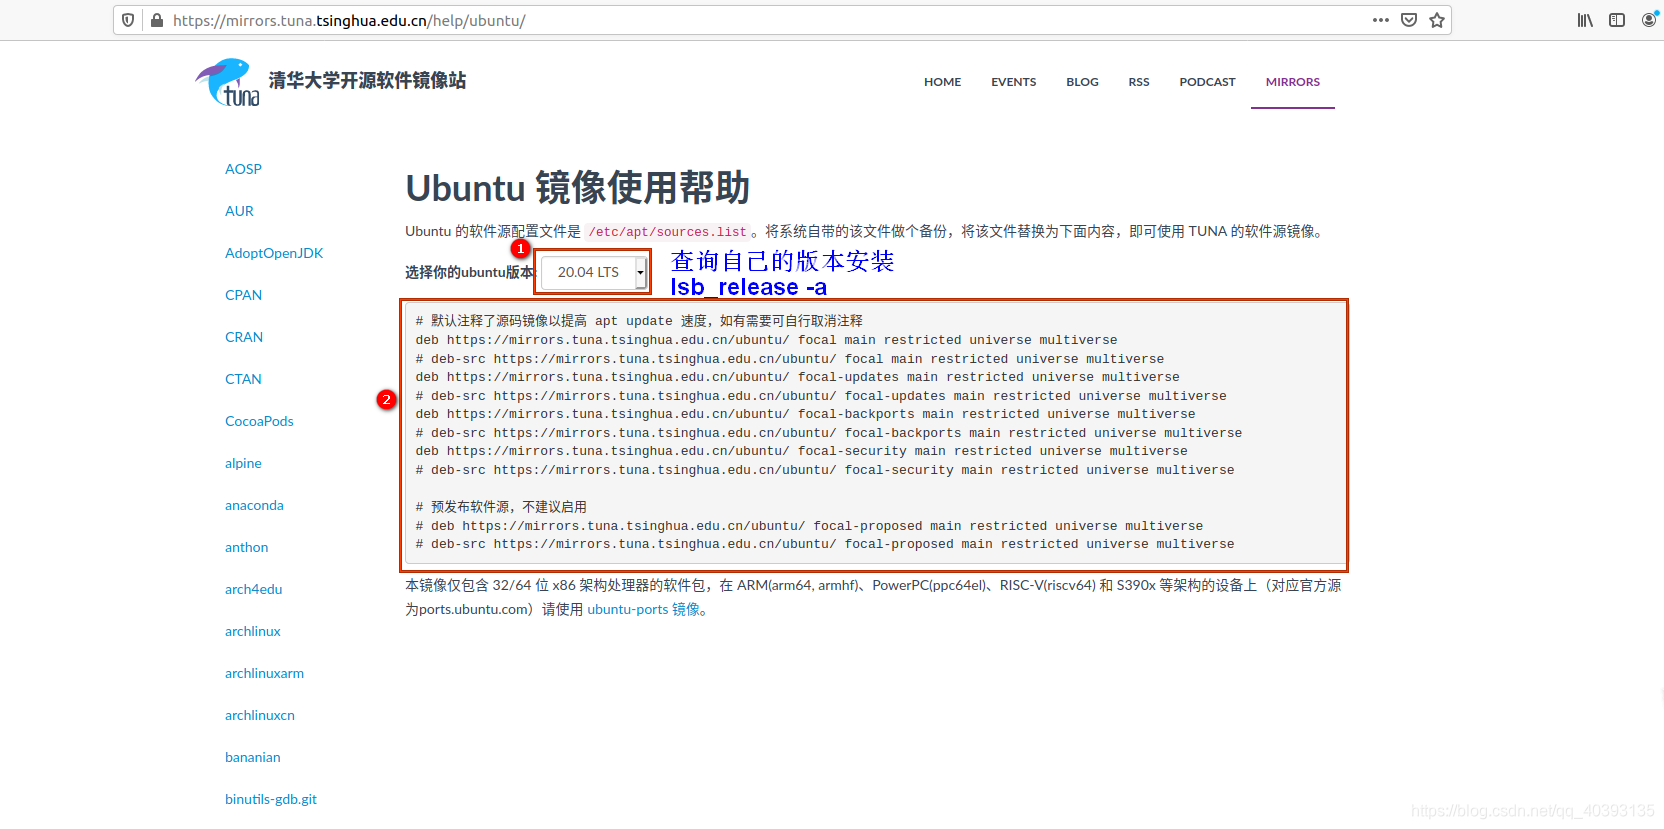Click the 预发布软件源,不建议启用 comment line
Viewport: 1664px width, 829px height.
point(501,507)
